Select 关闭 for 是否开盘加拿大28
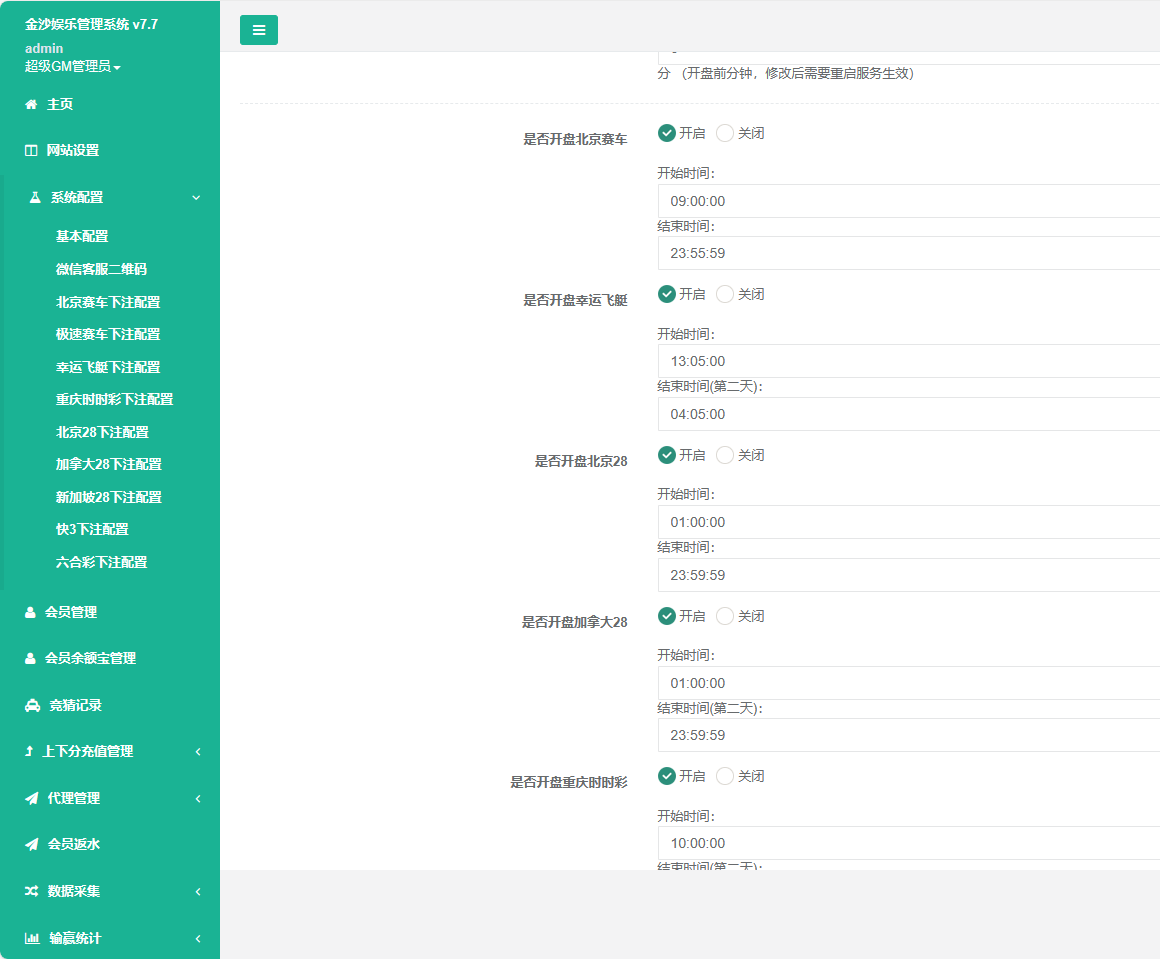The height and width of the screenshot is (959, 1160). click(725, 616)
